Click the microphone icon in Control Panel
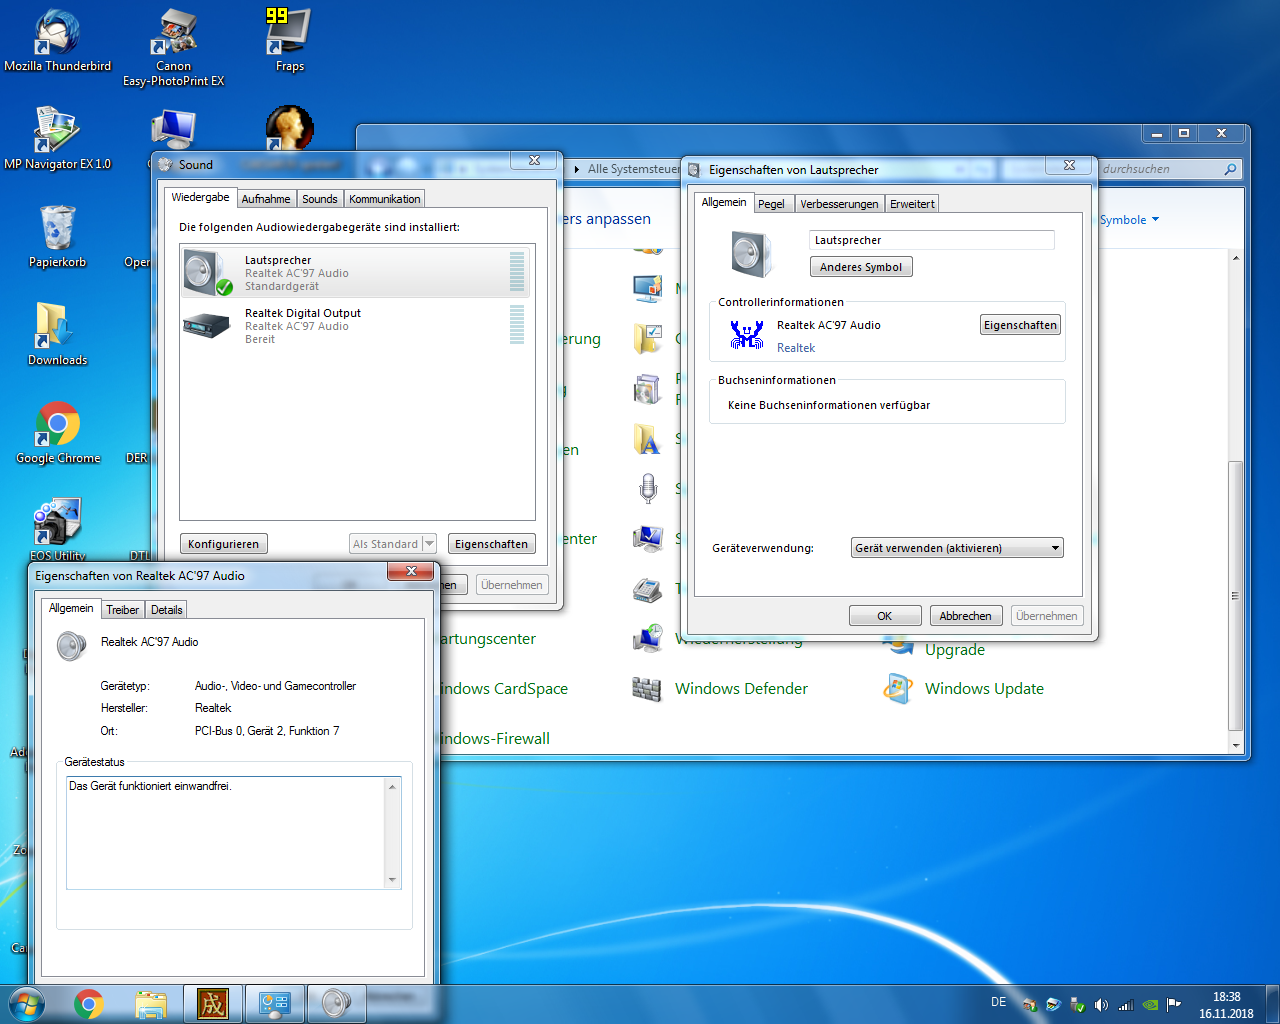The width and height of the screenshot is (1280, 1024). click(648, 489)
